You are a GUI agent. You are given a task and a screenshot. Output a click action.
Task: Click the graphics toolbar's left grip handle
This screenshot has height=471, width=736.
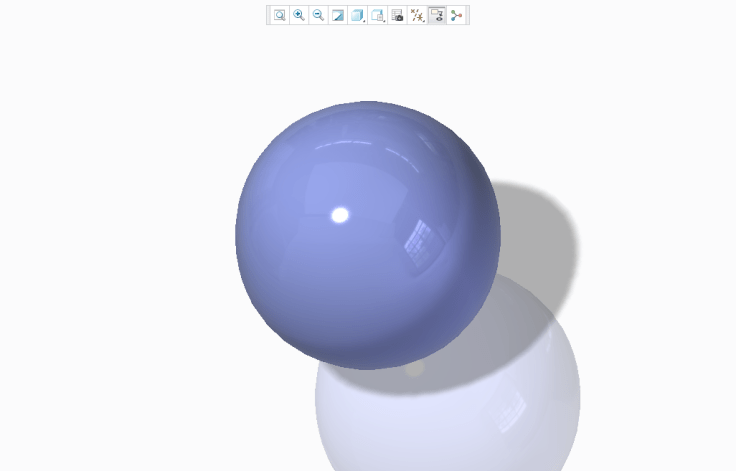tap(269, 15)
